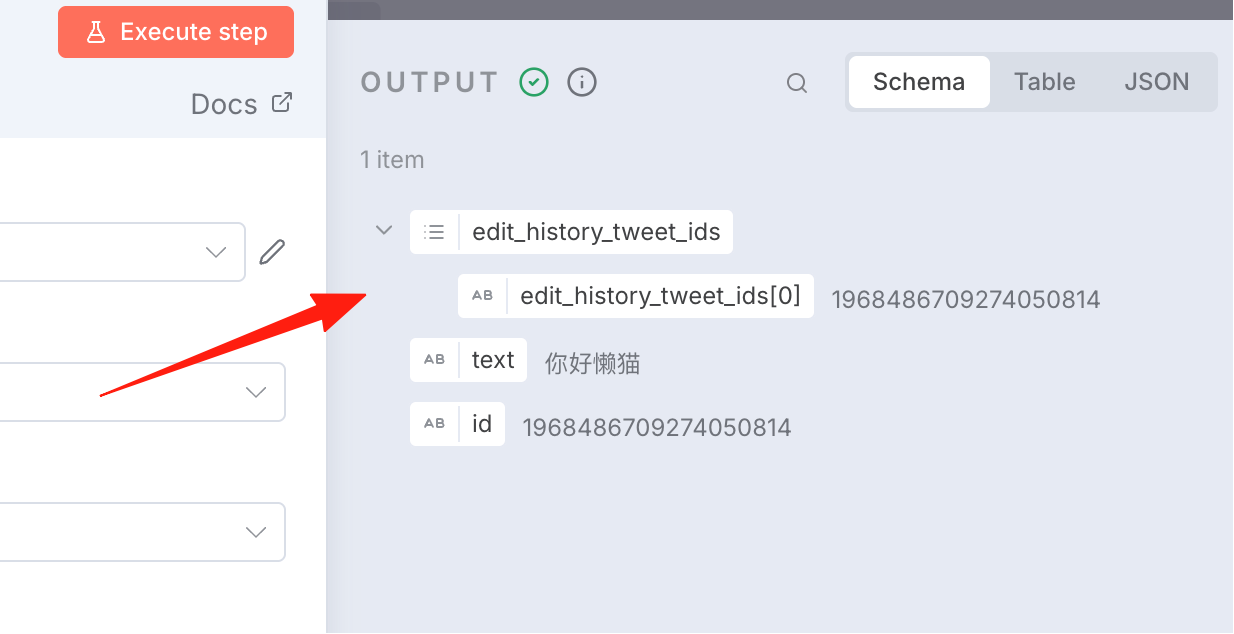This screenshot has width=1234, height=634.
Task: Select the text field pill
Action: tap(468, 360)
